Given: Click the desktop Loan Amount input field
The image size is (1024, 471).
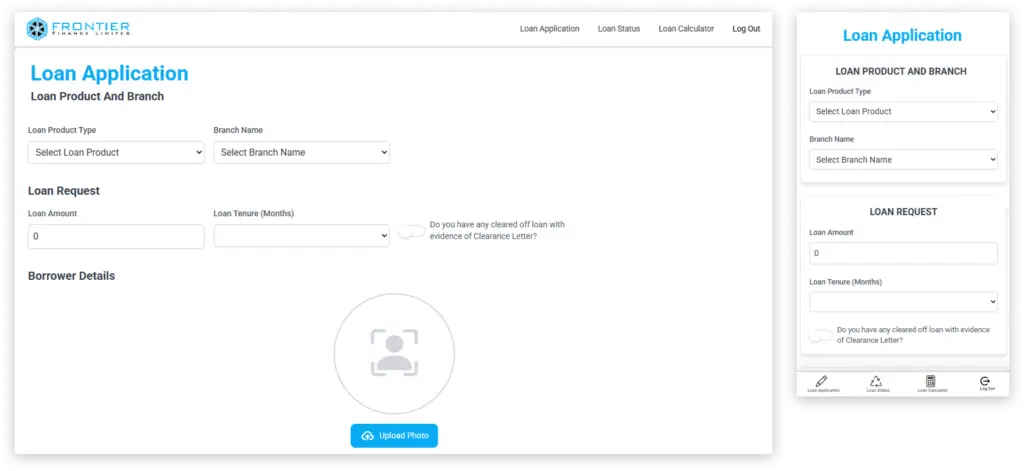Looking at the screenshot, I should pyautogui.click(x=116, y=236).
